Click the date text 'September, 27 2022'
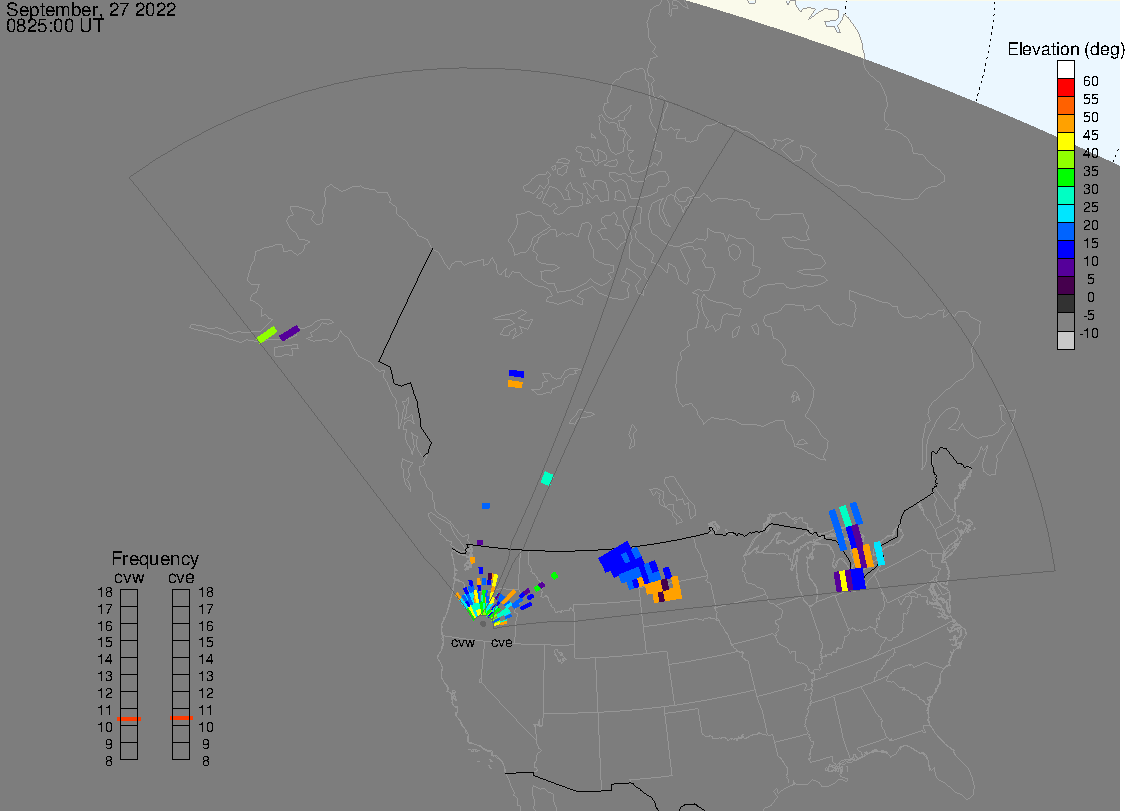The image size is (1125, 811). coord(91,10)
